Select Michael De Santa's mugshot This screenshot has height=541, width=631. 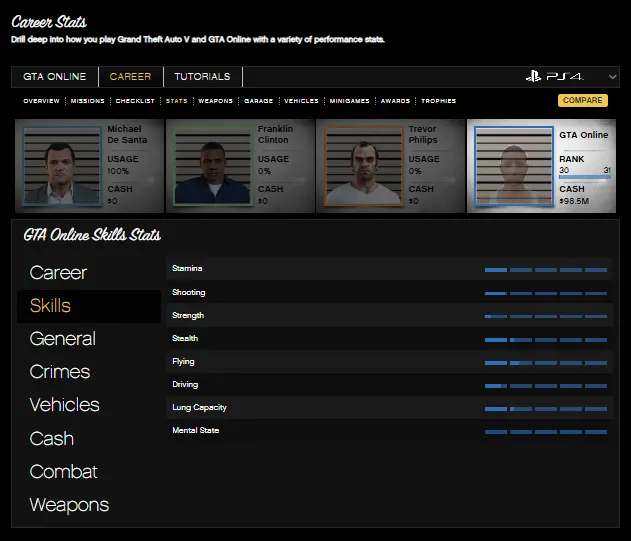(x=60, y=166)
